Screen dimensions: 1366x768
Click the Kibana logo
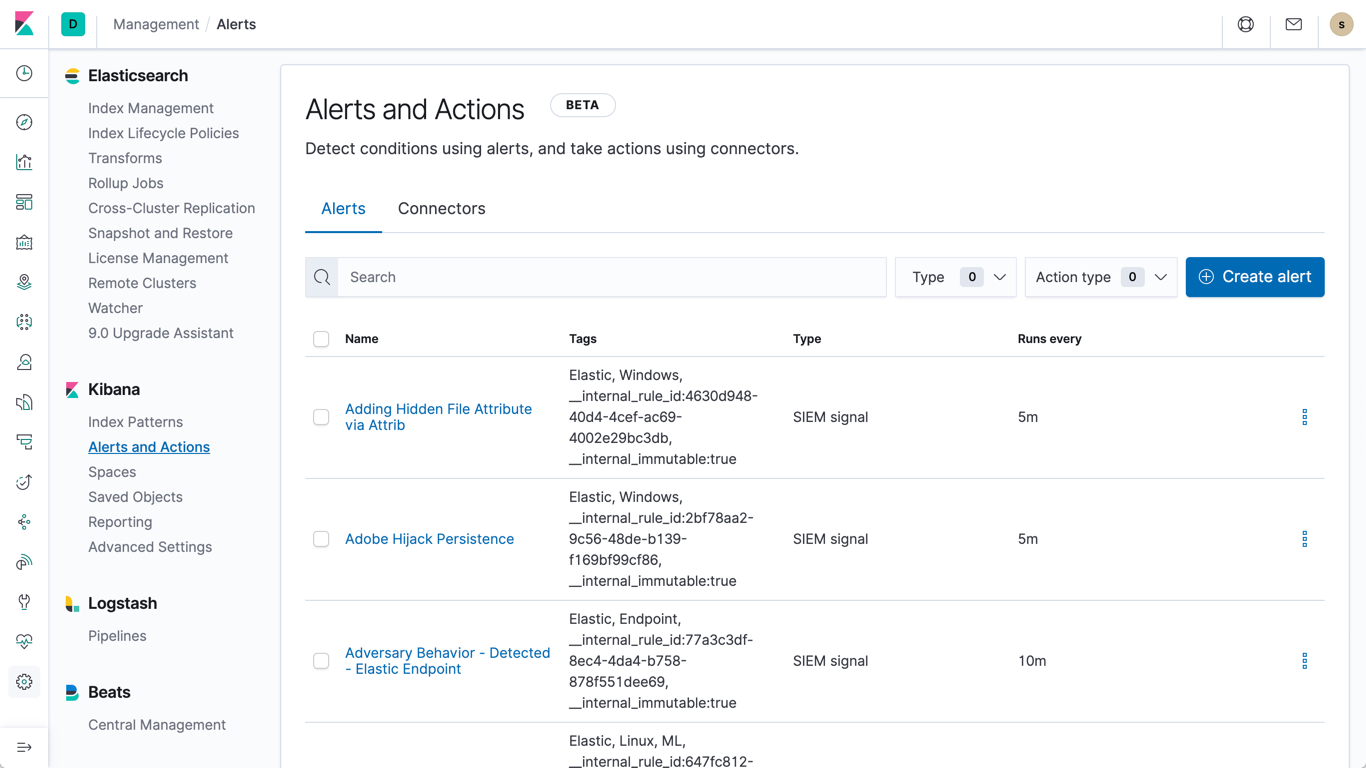pyautogui.click(x=24, y=24)
